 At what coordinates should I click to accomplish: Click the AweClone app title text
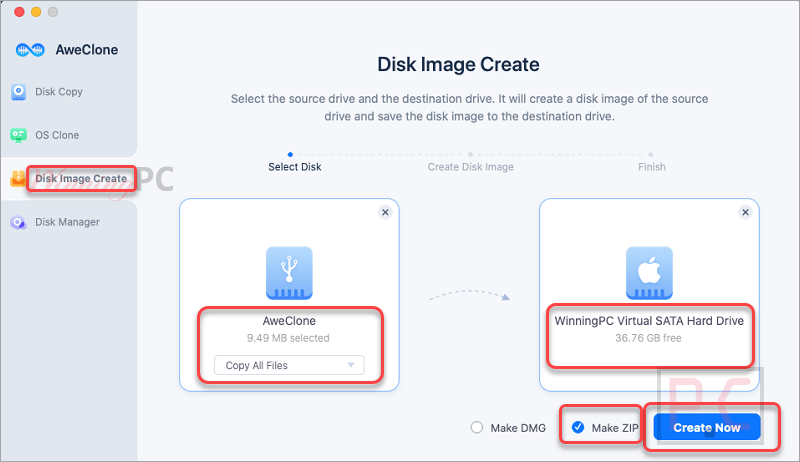click(x=87, y=50)
